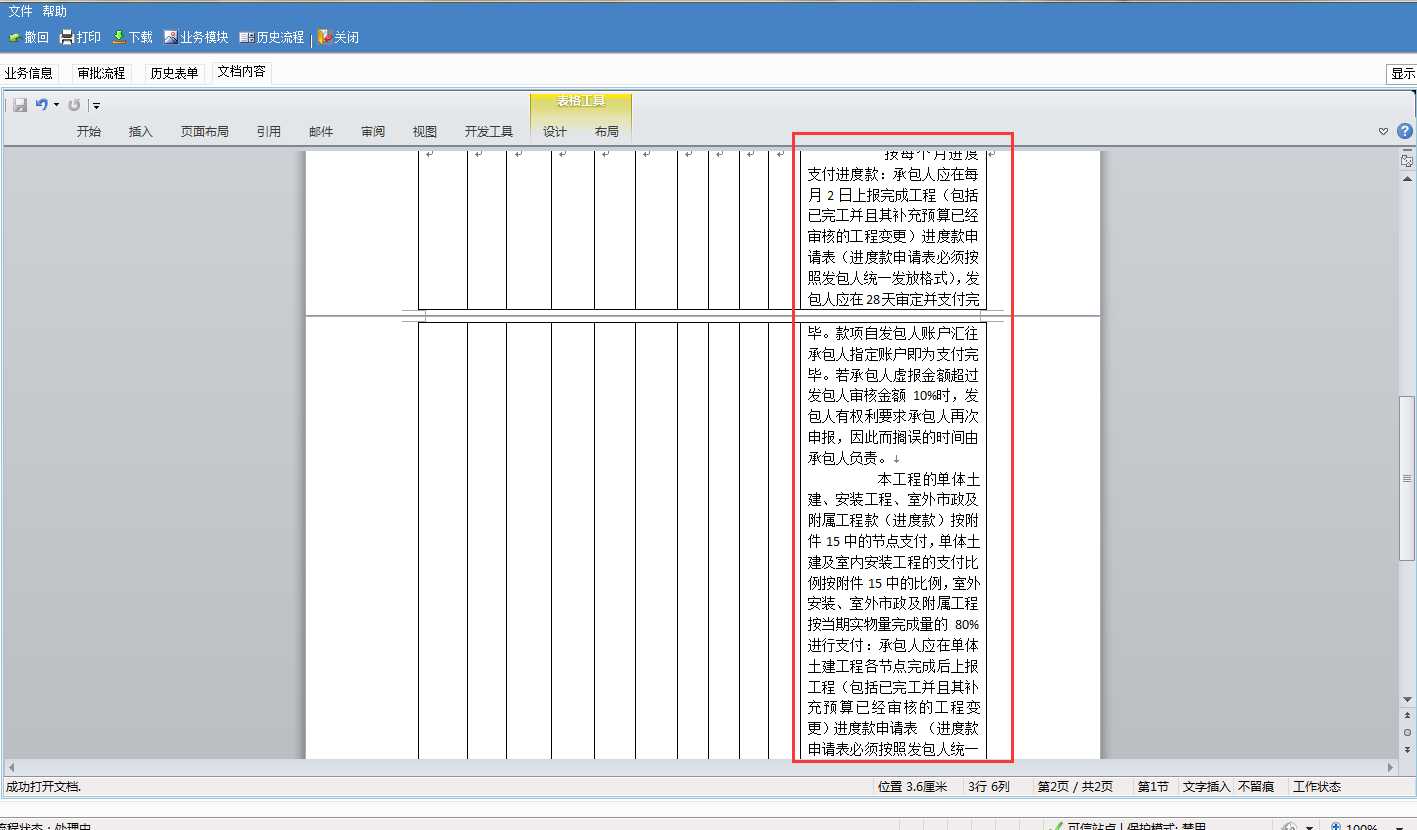Open the 邮件 ribbon tab
Viewport: 1417px width, 830px height.
[321, 131]
